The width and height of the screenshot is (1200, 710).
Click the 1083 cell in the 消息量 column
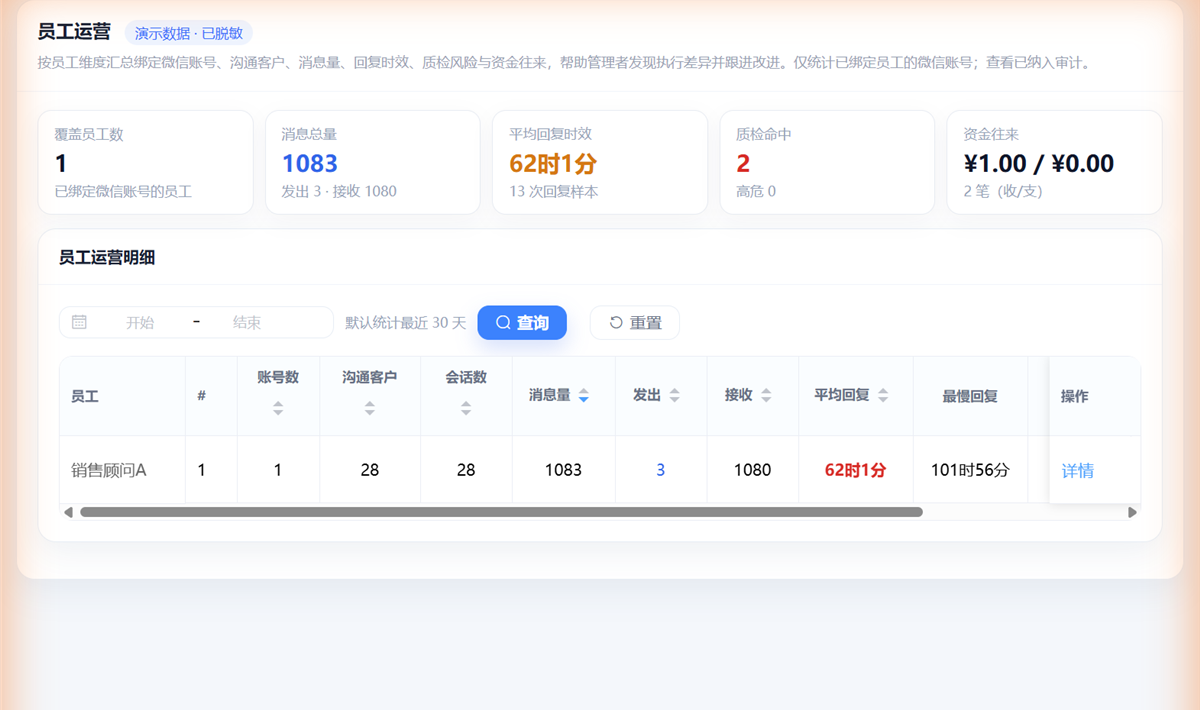click(563, 470)
